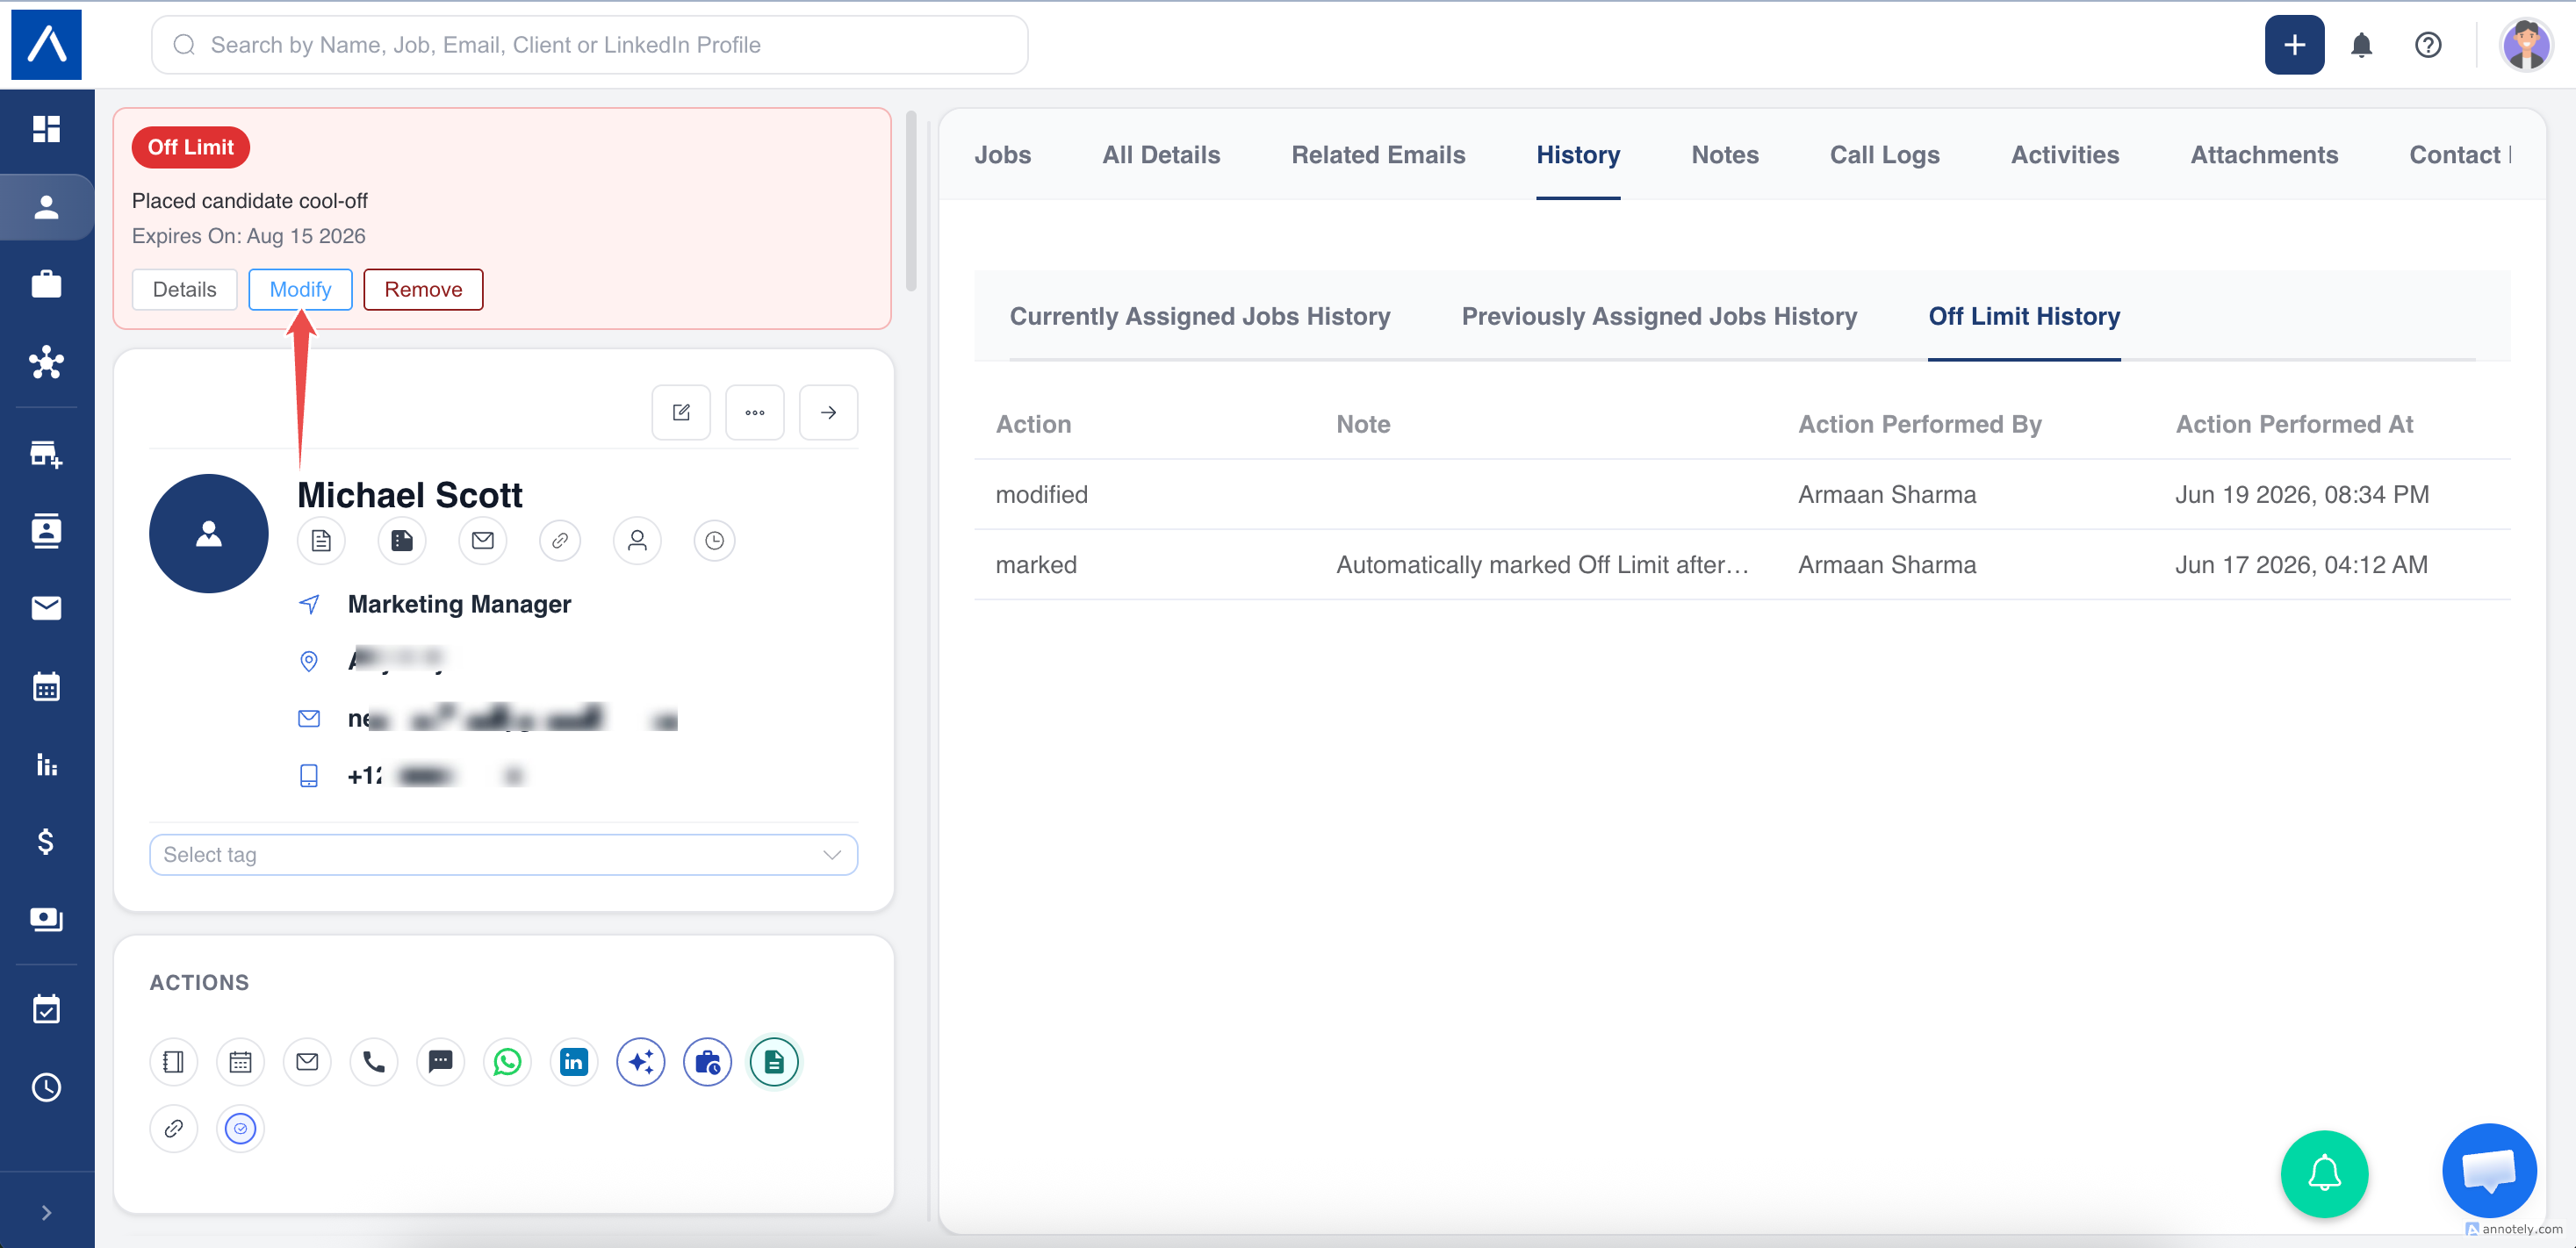Click the filled note icon under name
The height and width of the screenshot is (1248, 2576).
(402, 541)
